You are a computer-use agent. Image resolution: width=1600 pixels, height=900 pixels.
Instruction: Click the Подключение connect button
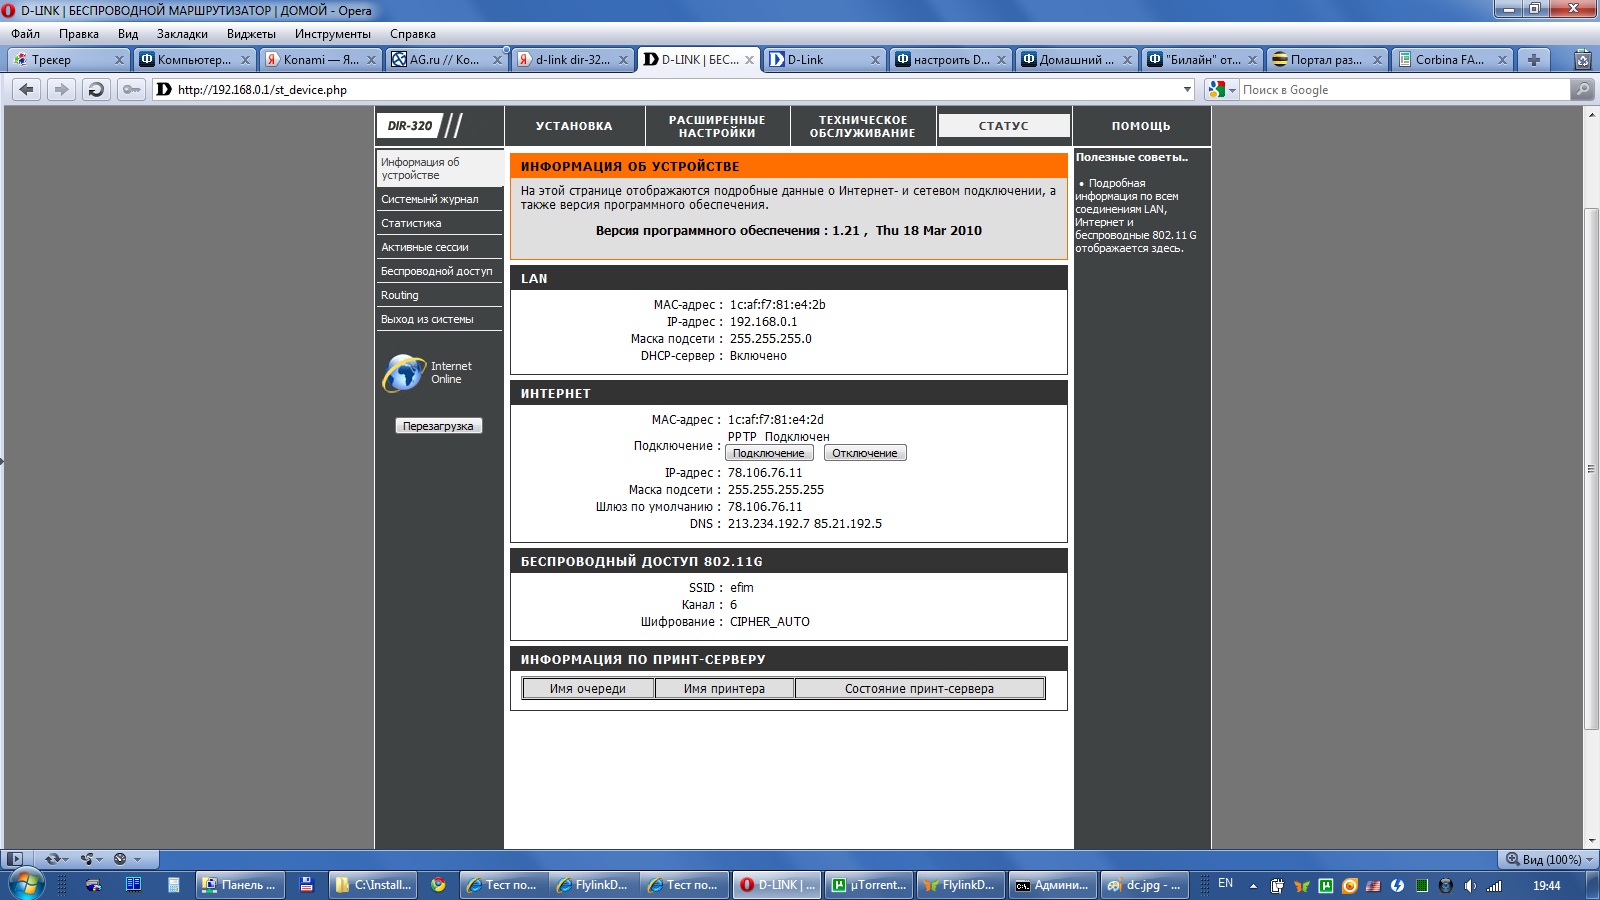pyautogui.click(x=769, y=453)
